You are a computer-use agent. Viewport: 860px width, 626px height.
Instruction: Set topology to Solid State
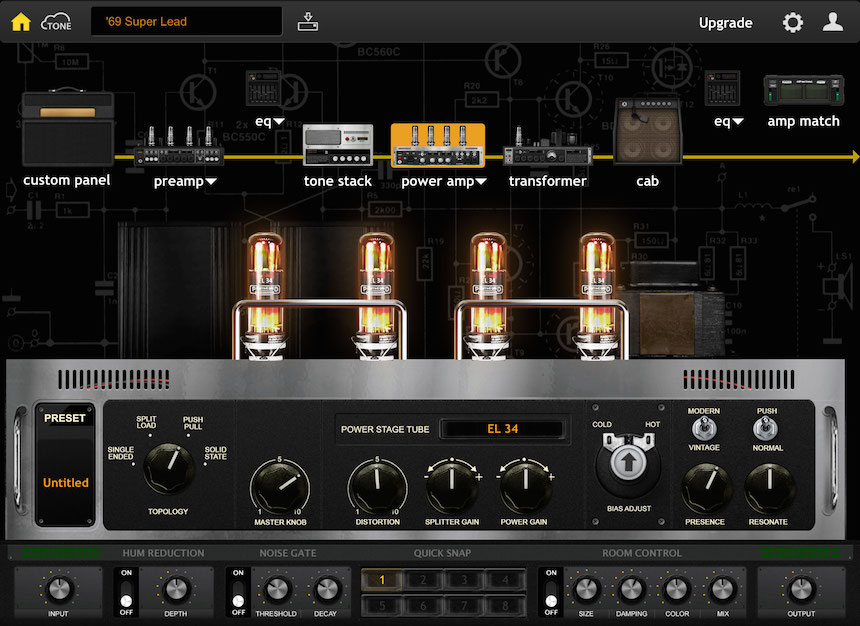(x=216, y=453)
